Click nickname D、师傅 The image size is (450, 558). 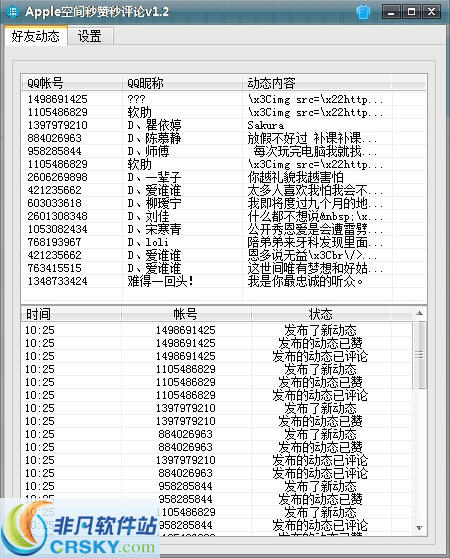coord(148,151)
